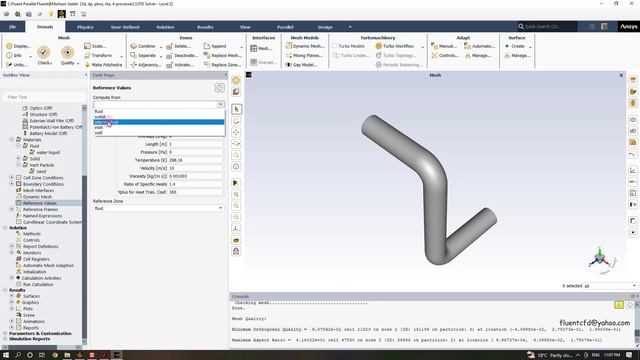
Task: Click the Temperature reference value field
Action: [x=196, y=160]
